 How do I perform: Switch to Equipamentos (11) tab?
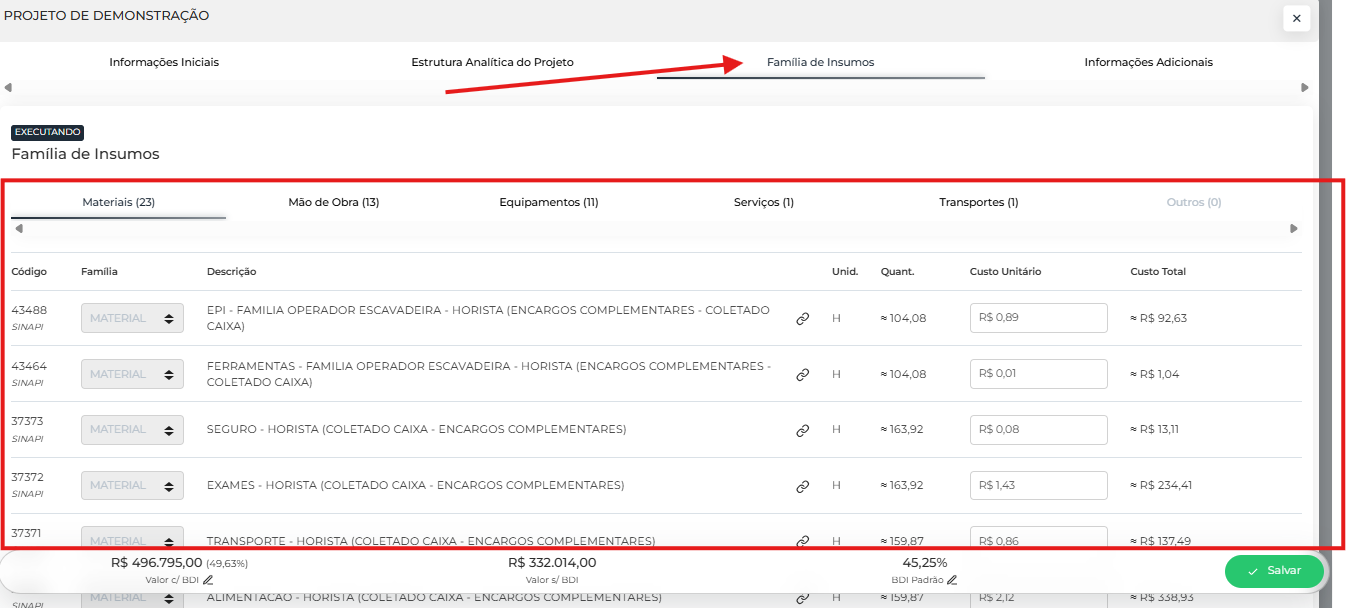[548, 202]
